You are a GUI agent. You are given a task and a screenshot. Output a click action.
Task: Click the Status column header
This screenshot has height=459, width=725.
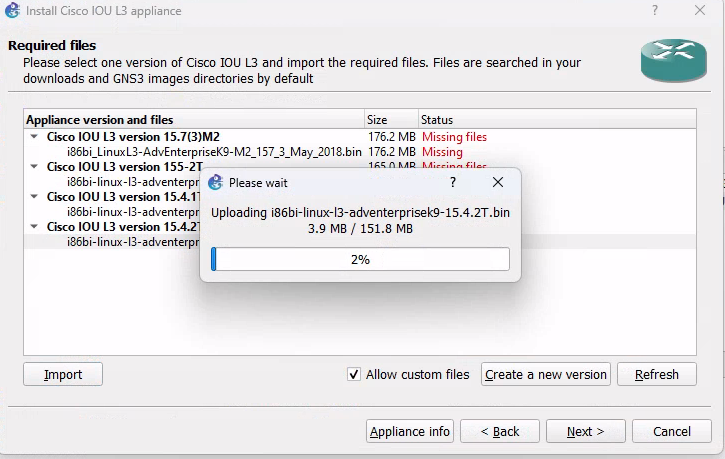point(555,120)
